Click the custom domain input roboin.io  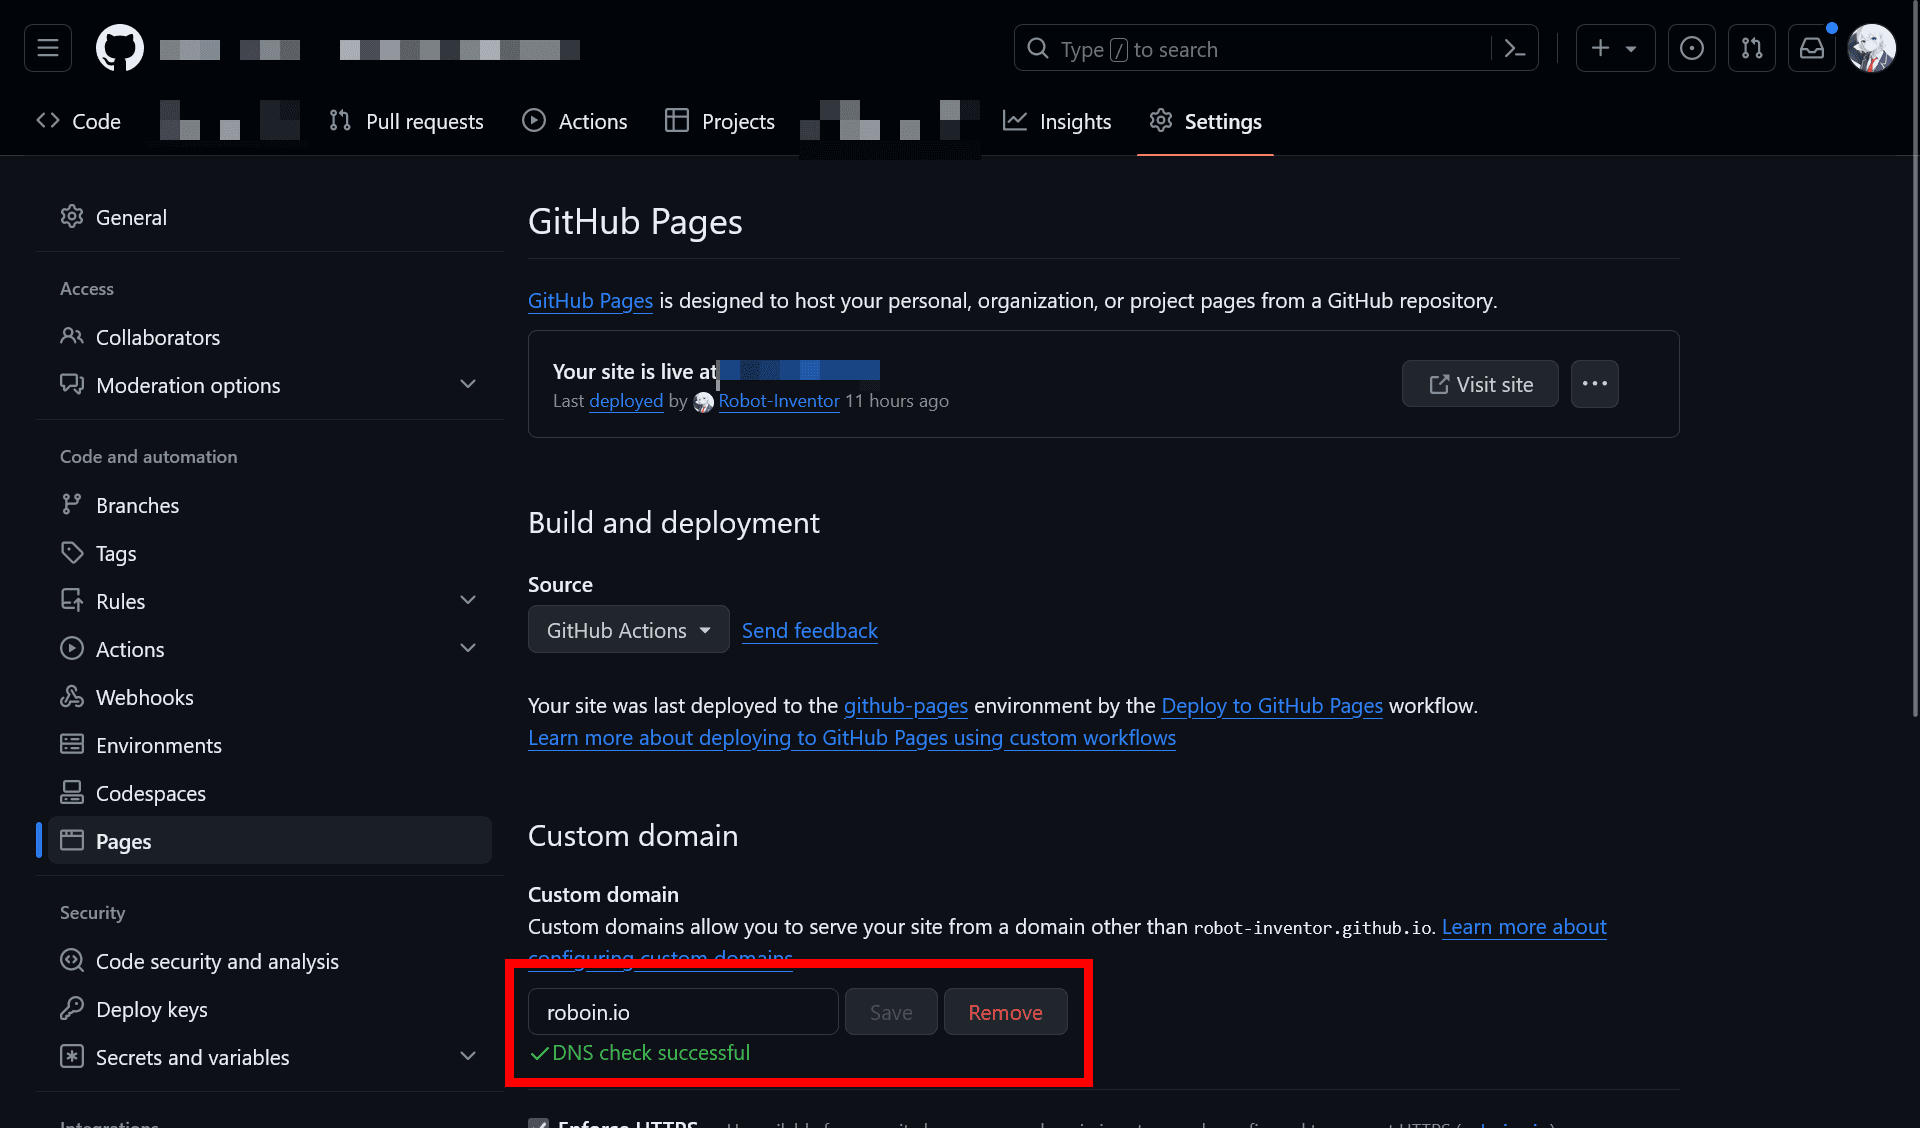click(683, 1012)
